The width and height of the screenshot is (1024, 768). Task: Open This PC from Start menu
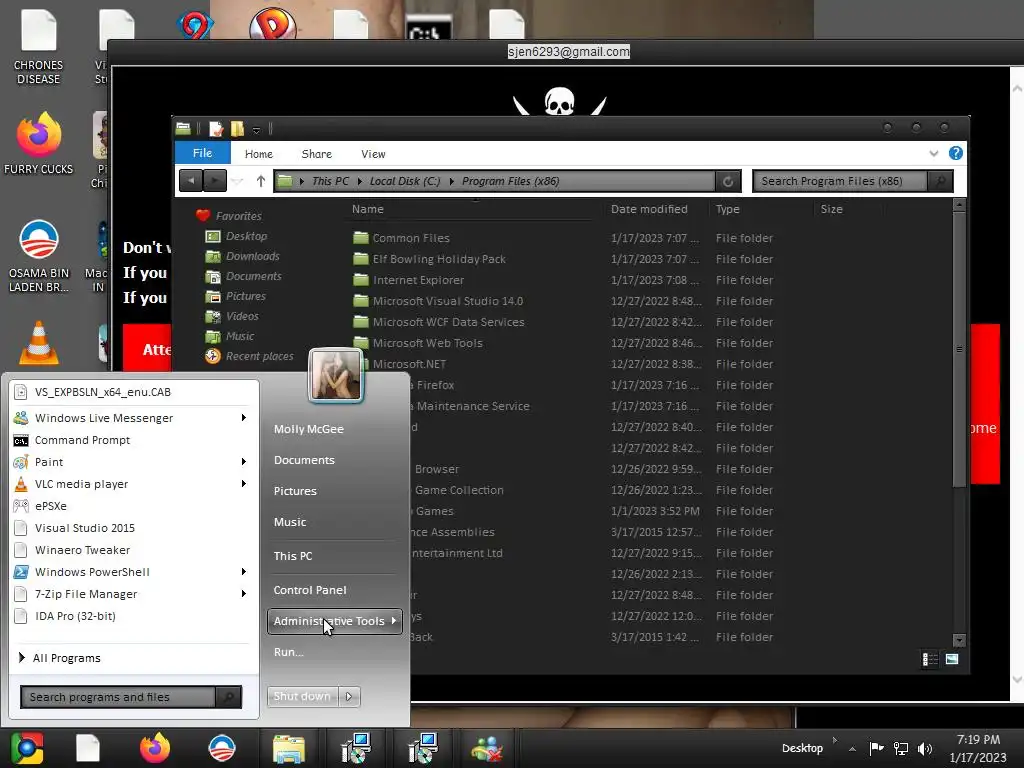click(x=293, y=556)
